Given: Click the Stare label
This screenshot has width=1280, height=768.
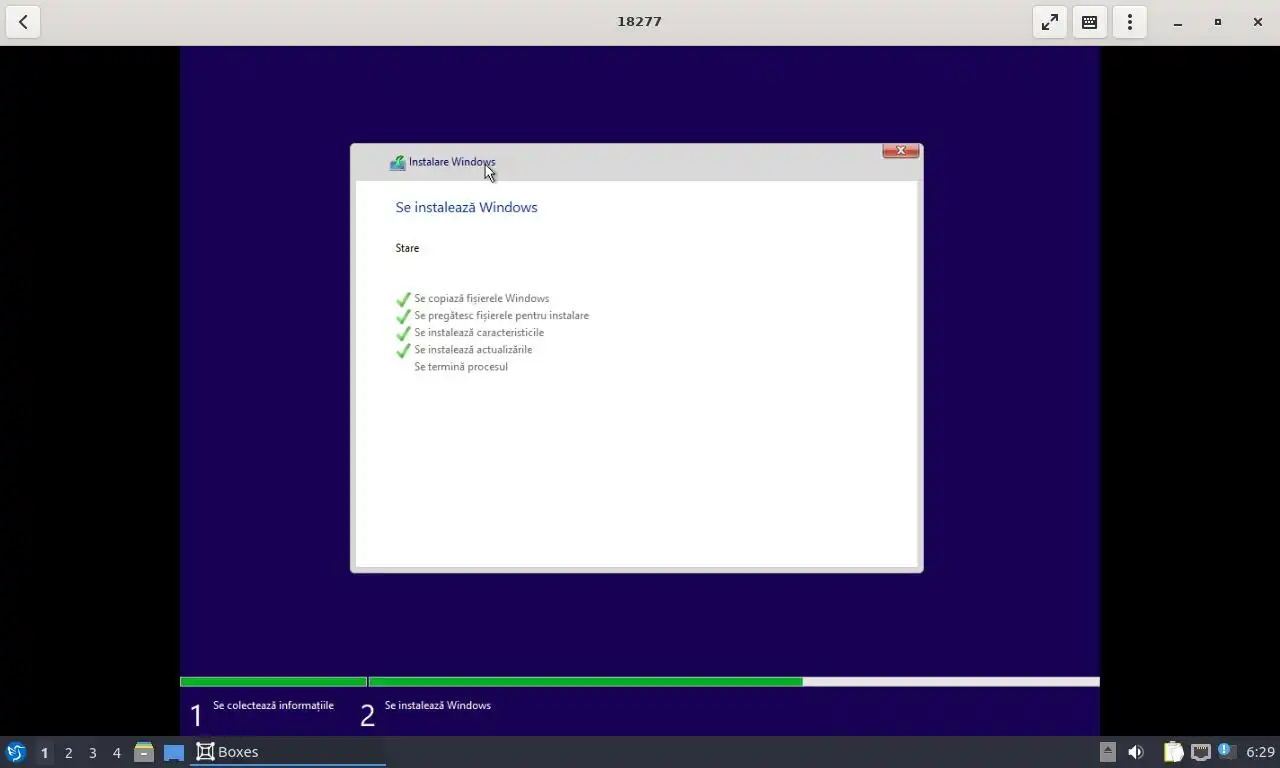Looking at the screenshot, I should point(407,248).
